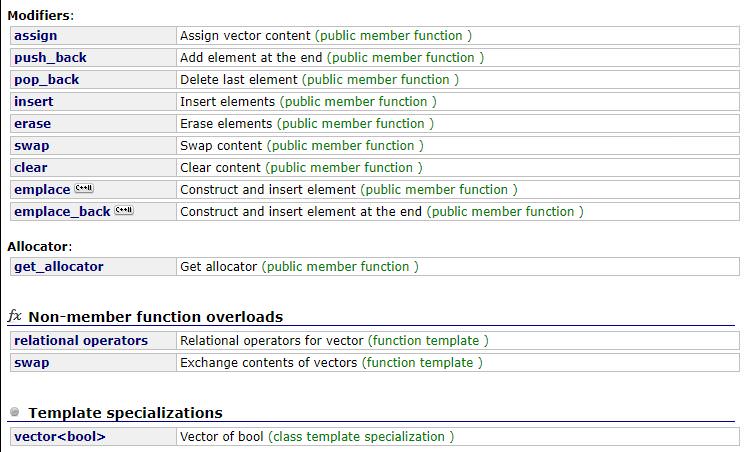754x452 pixels.
Task: Click the Non-member function overloads heading
Action: tap(155, 316)
